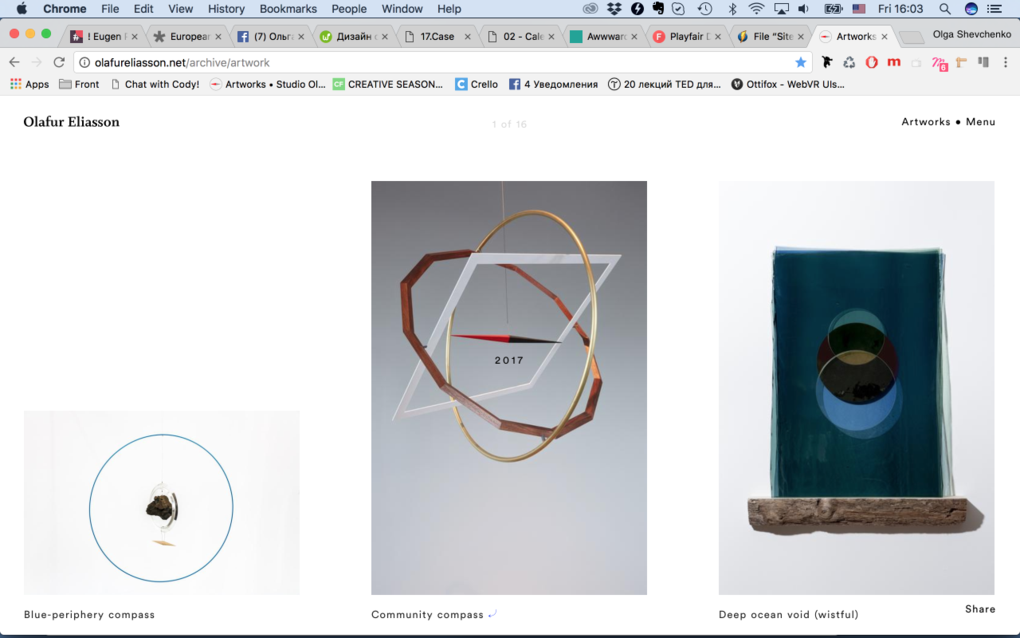This screenshot has width=1020, height=638.
Task: Click the volume speaker icon
Action: pos(804,9)
